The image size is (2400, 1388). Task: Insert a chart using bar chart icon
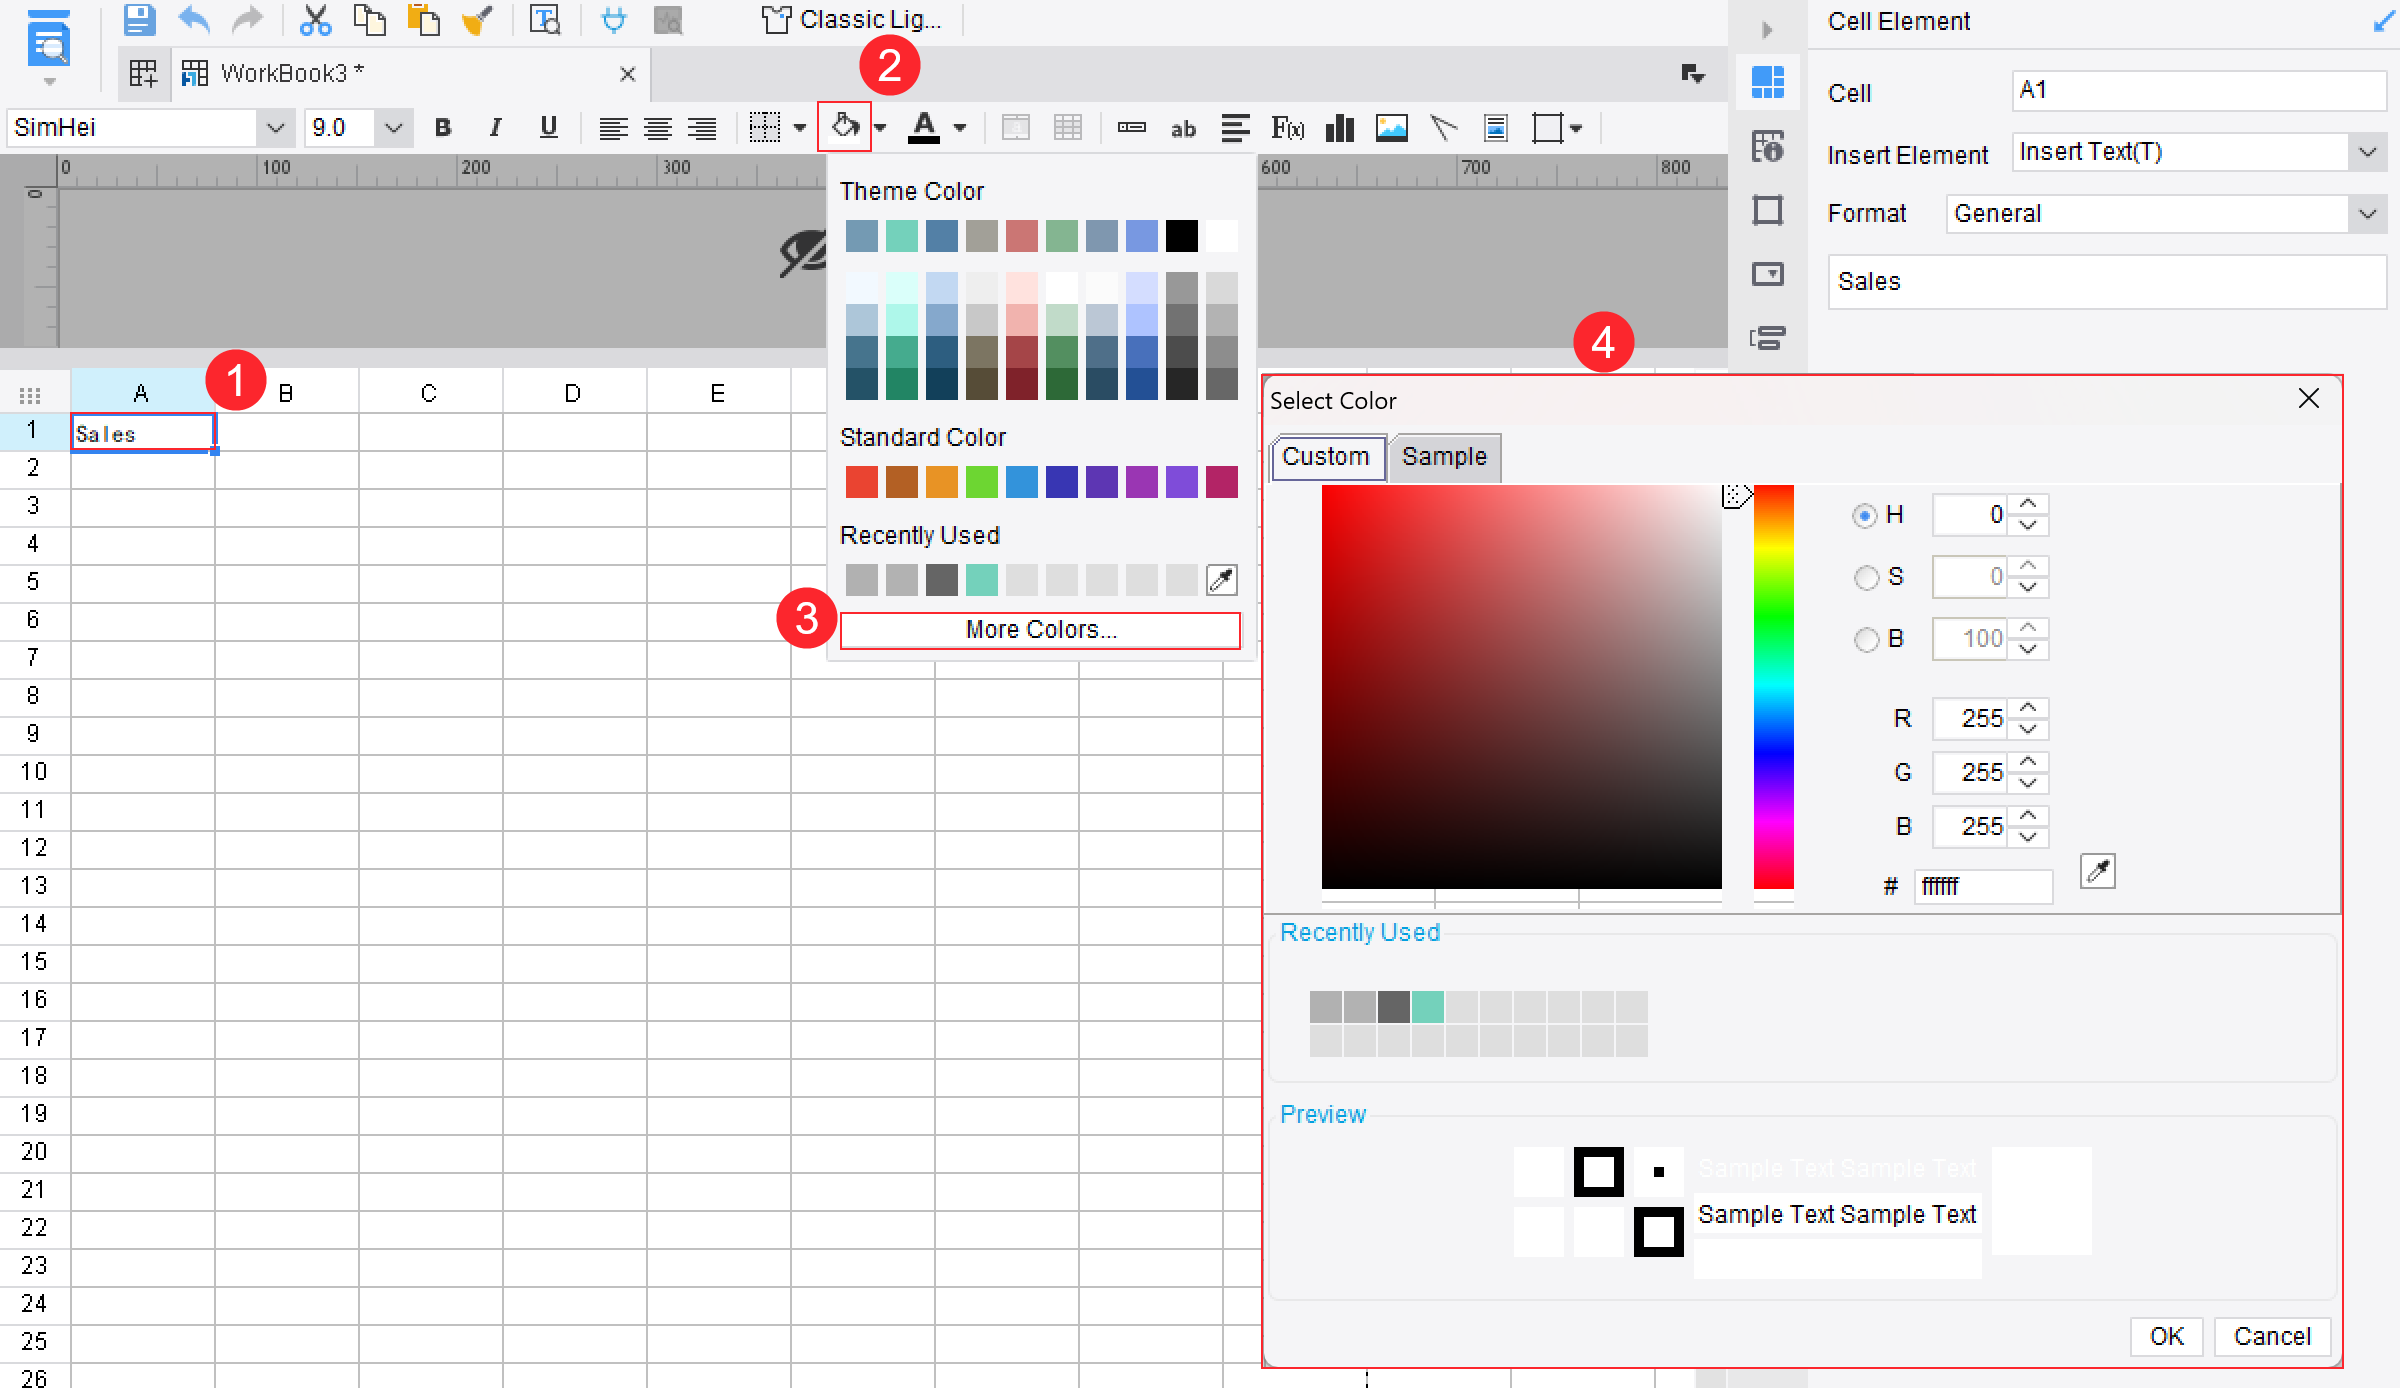[x=1340, y=127]
